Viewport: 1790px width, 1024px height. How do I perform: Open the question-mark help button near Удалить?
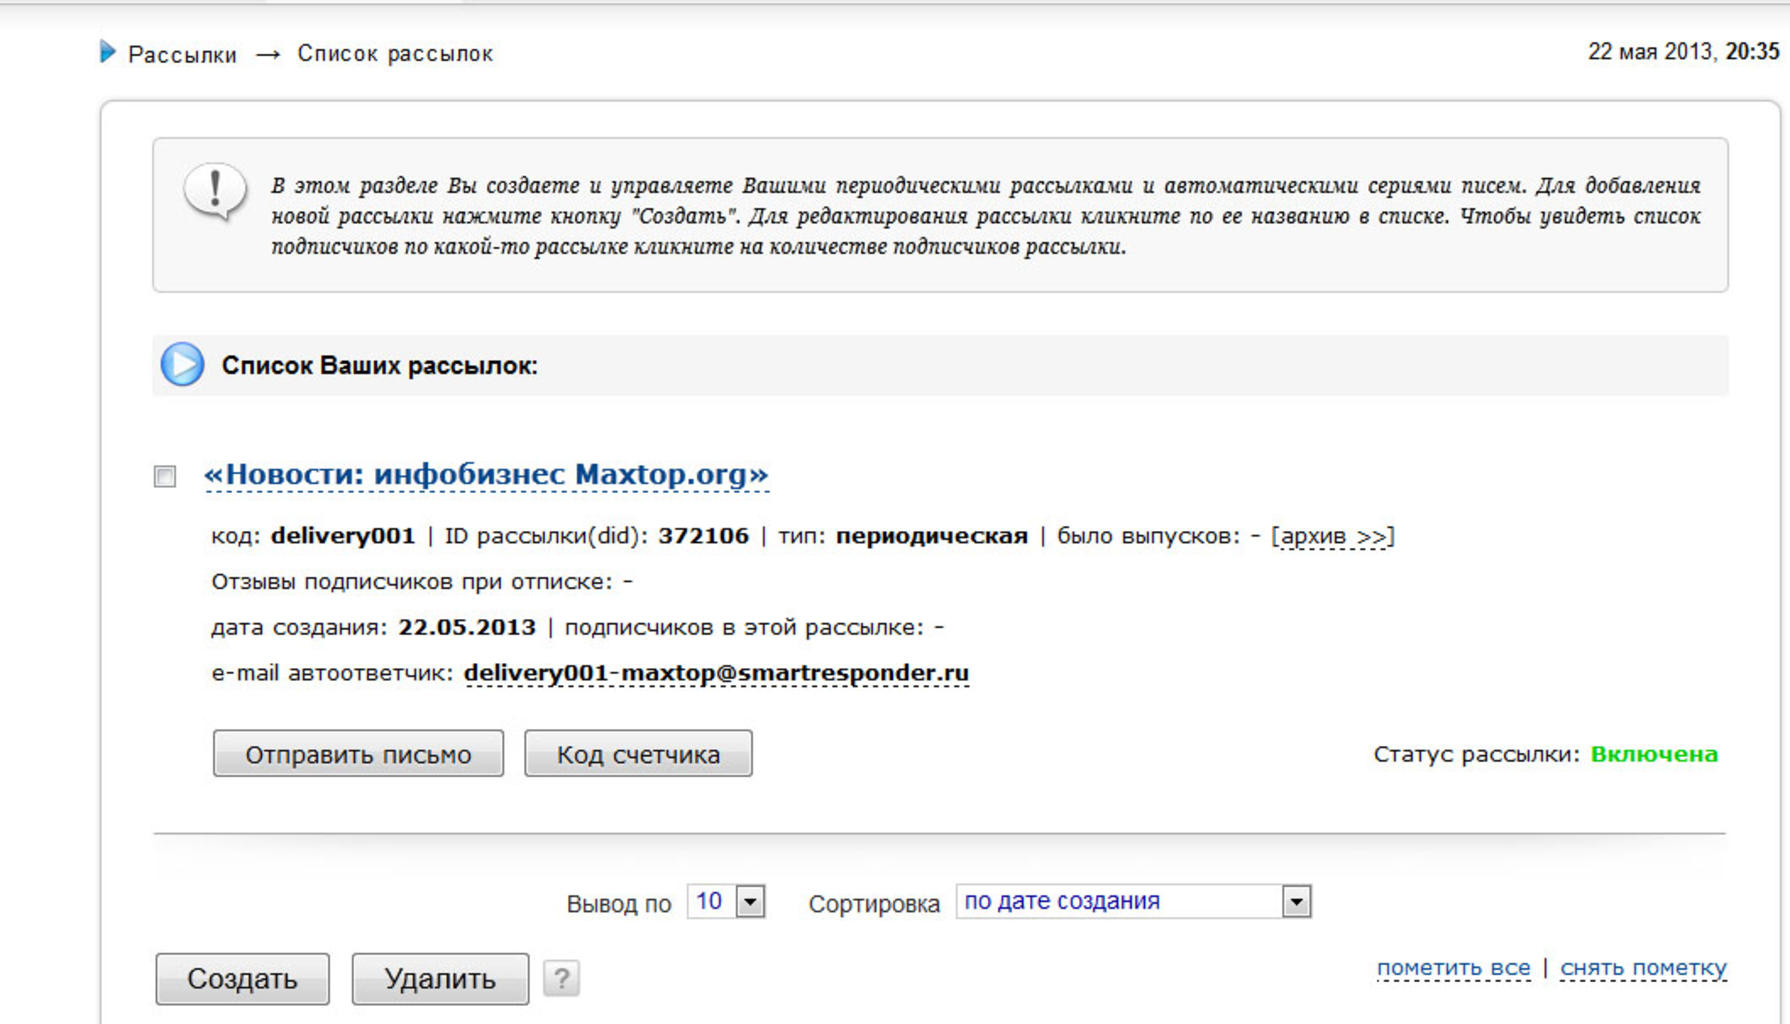(561, 977)
